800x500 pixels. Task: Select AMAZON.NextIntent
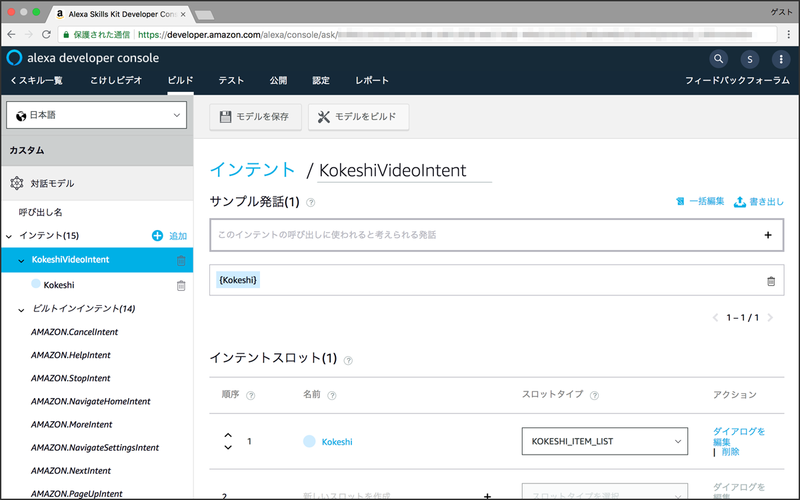coord(71,470)
